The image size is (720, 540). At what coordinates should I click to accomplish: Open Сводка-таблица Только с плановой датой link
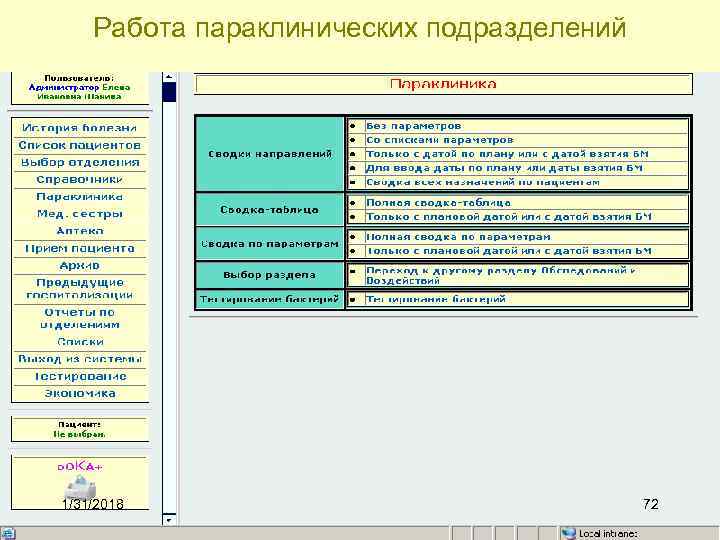pyautogui.click(x=508, y=217)
